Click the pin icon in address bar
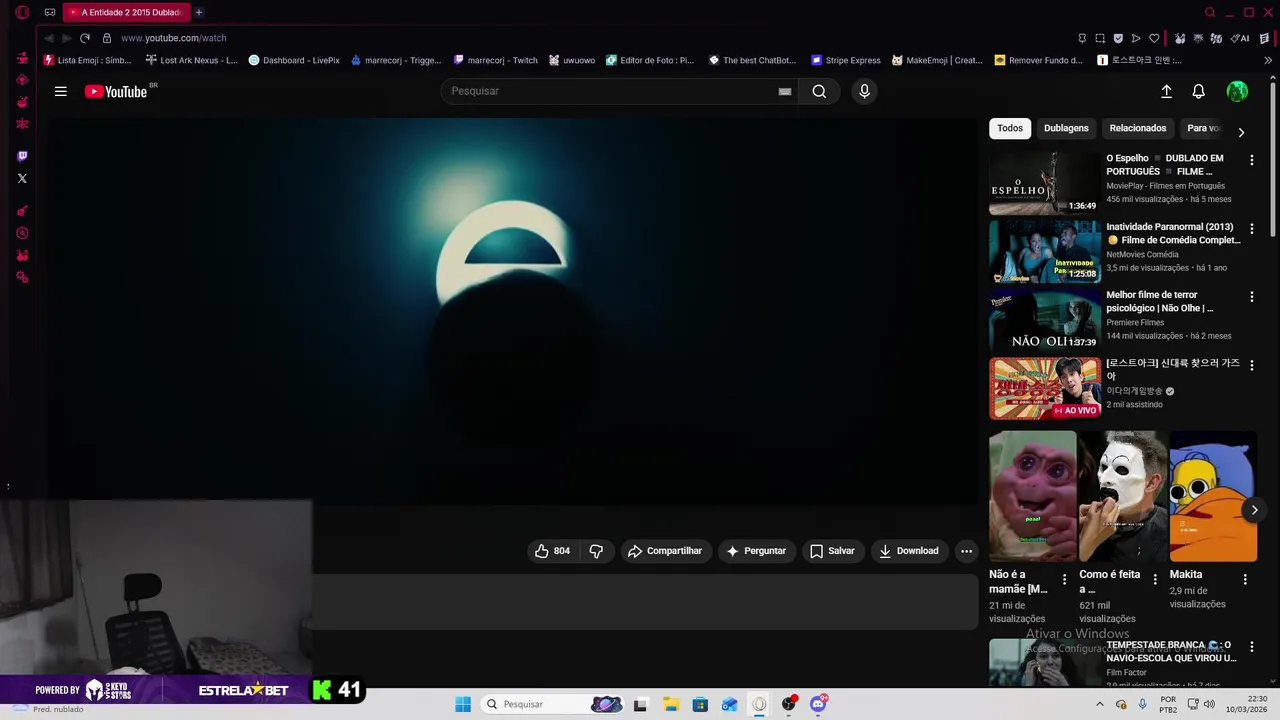This screenshot has width=1280, height=720. pyautogui.click(x=1082, y=38)
